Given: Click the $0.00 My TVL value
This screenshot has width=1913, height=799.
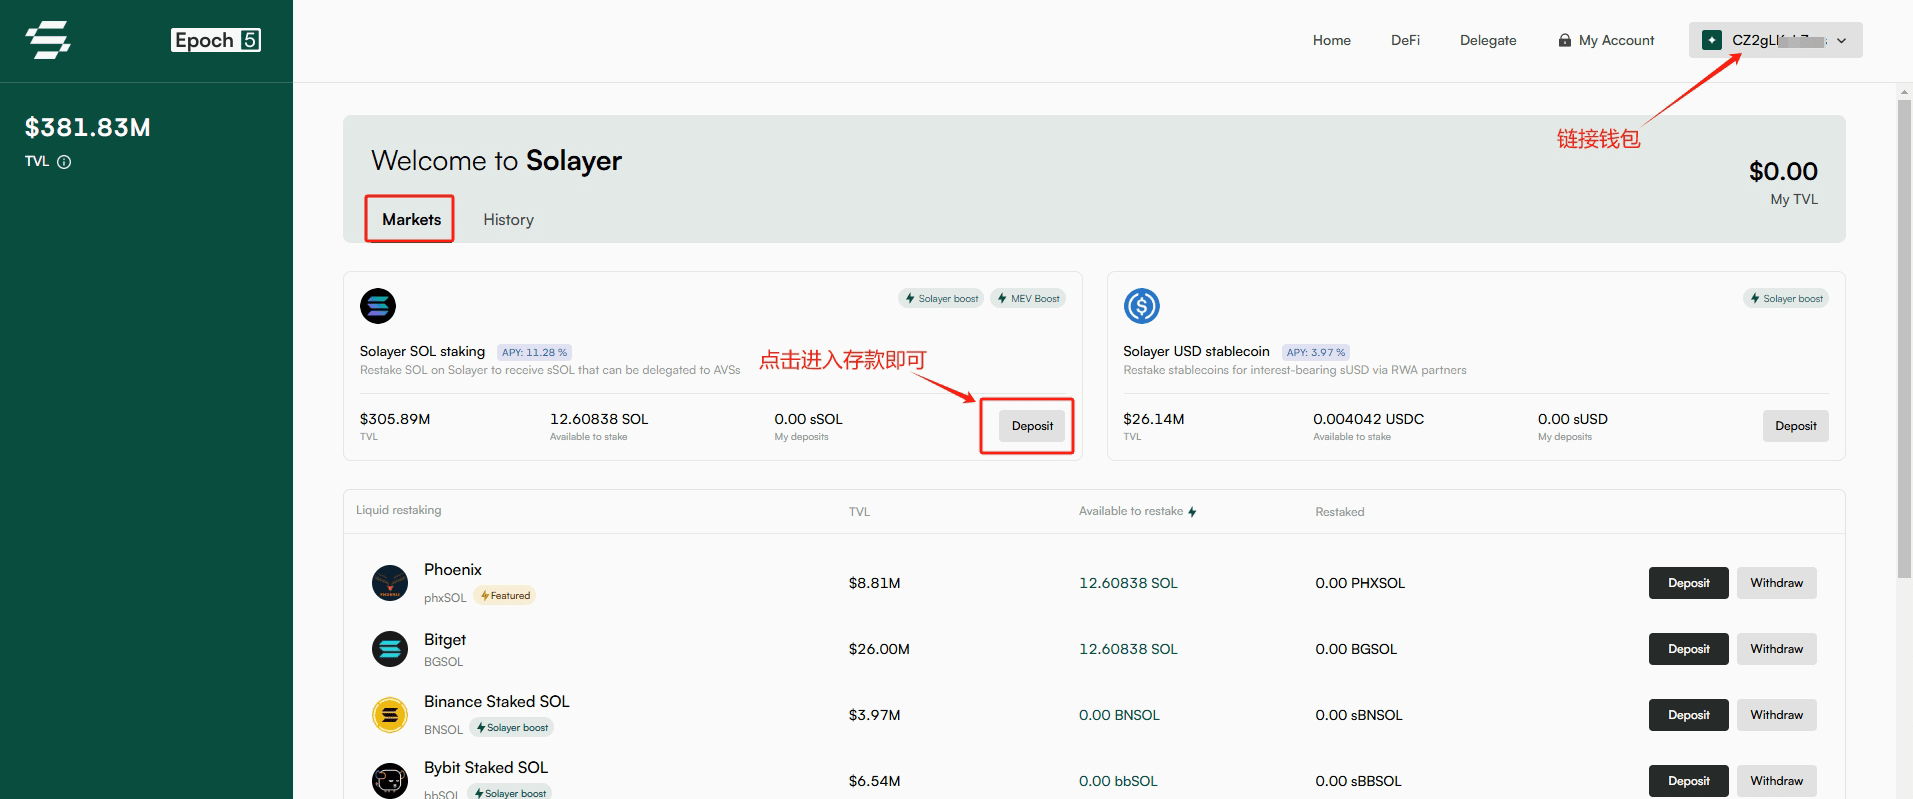Looking at the screenshot, I should 1783,171.
